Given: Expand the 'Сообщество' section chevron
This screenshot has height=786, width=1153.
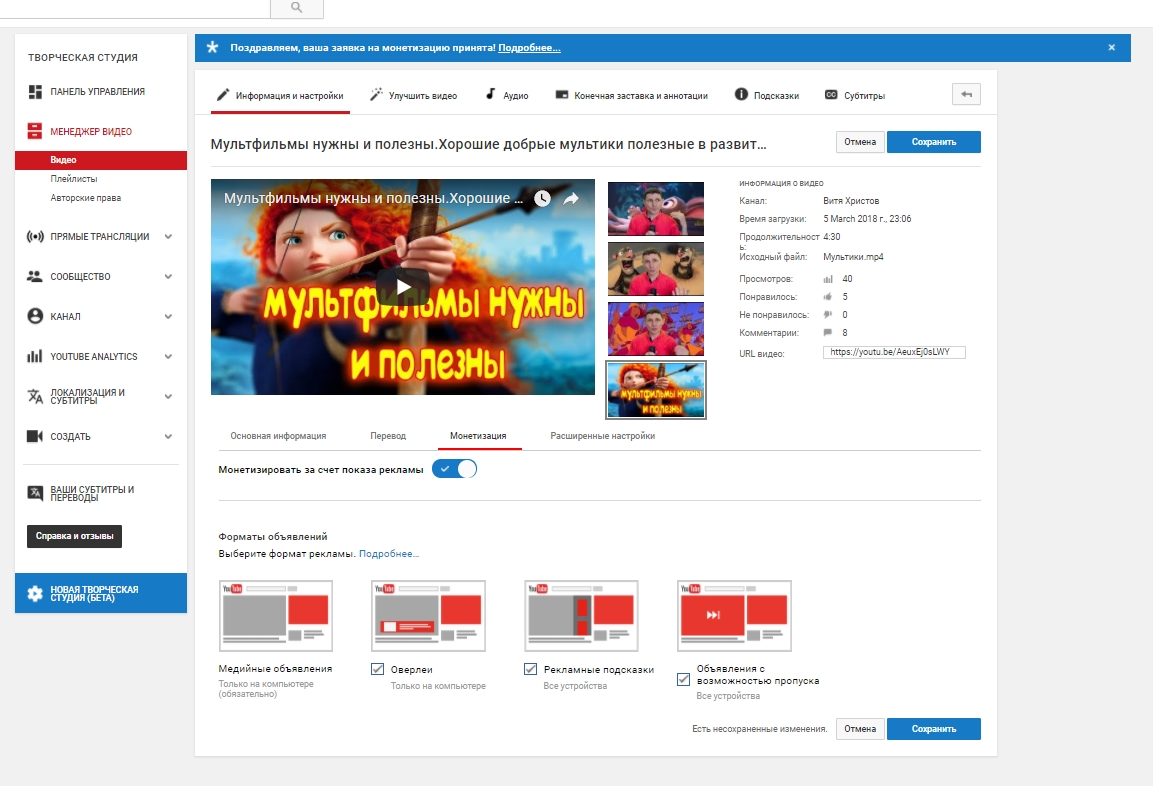Looking at the screenshot, I should click(x=168, y=276).
